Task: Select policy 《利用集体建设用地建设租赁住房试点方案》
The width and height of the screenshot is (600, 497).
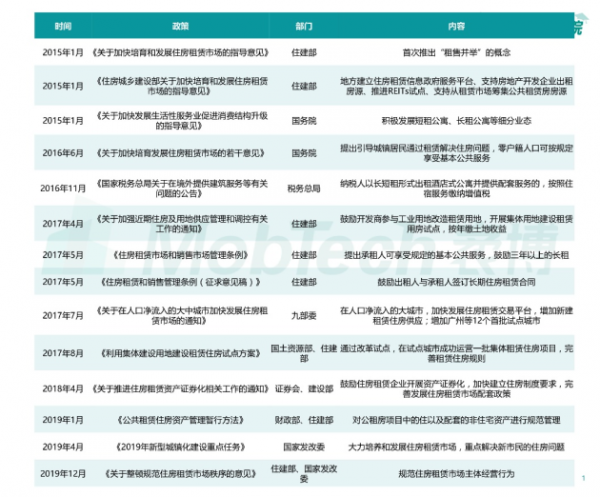Action: point(180,353)
